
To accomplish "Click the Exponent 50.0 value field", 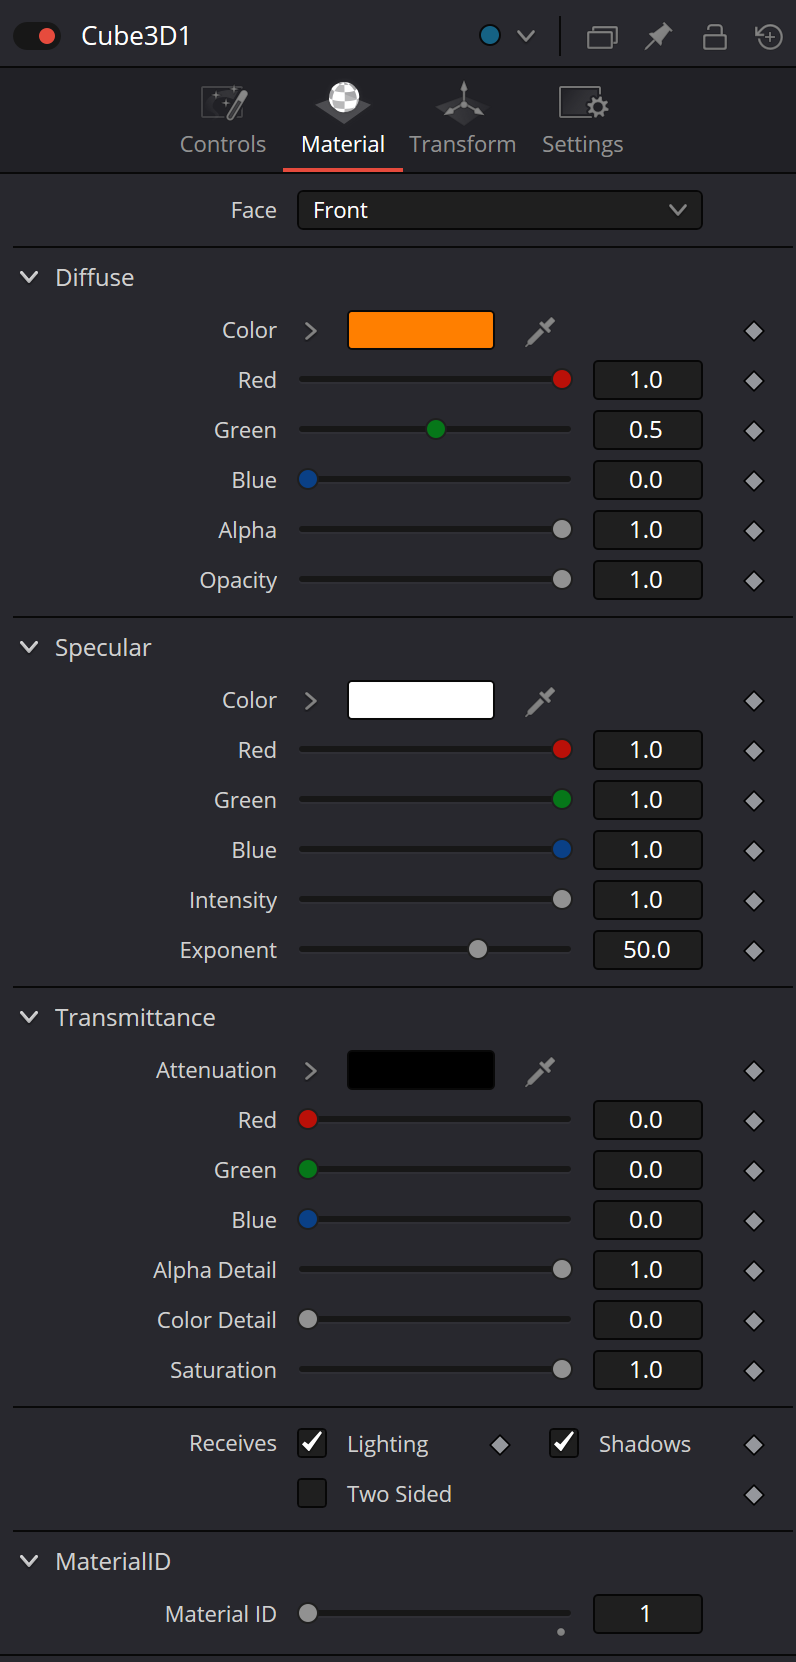I will pyautogui.click(x=648, y=950).
